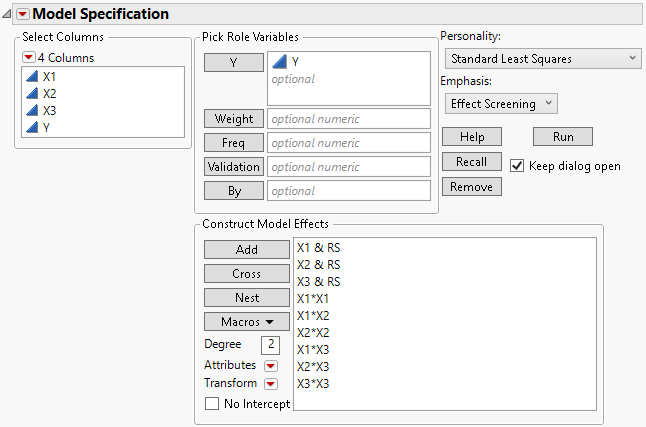Click the By role button
The height and width of the screenshot is (427, 646).
coord(234,191)
